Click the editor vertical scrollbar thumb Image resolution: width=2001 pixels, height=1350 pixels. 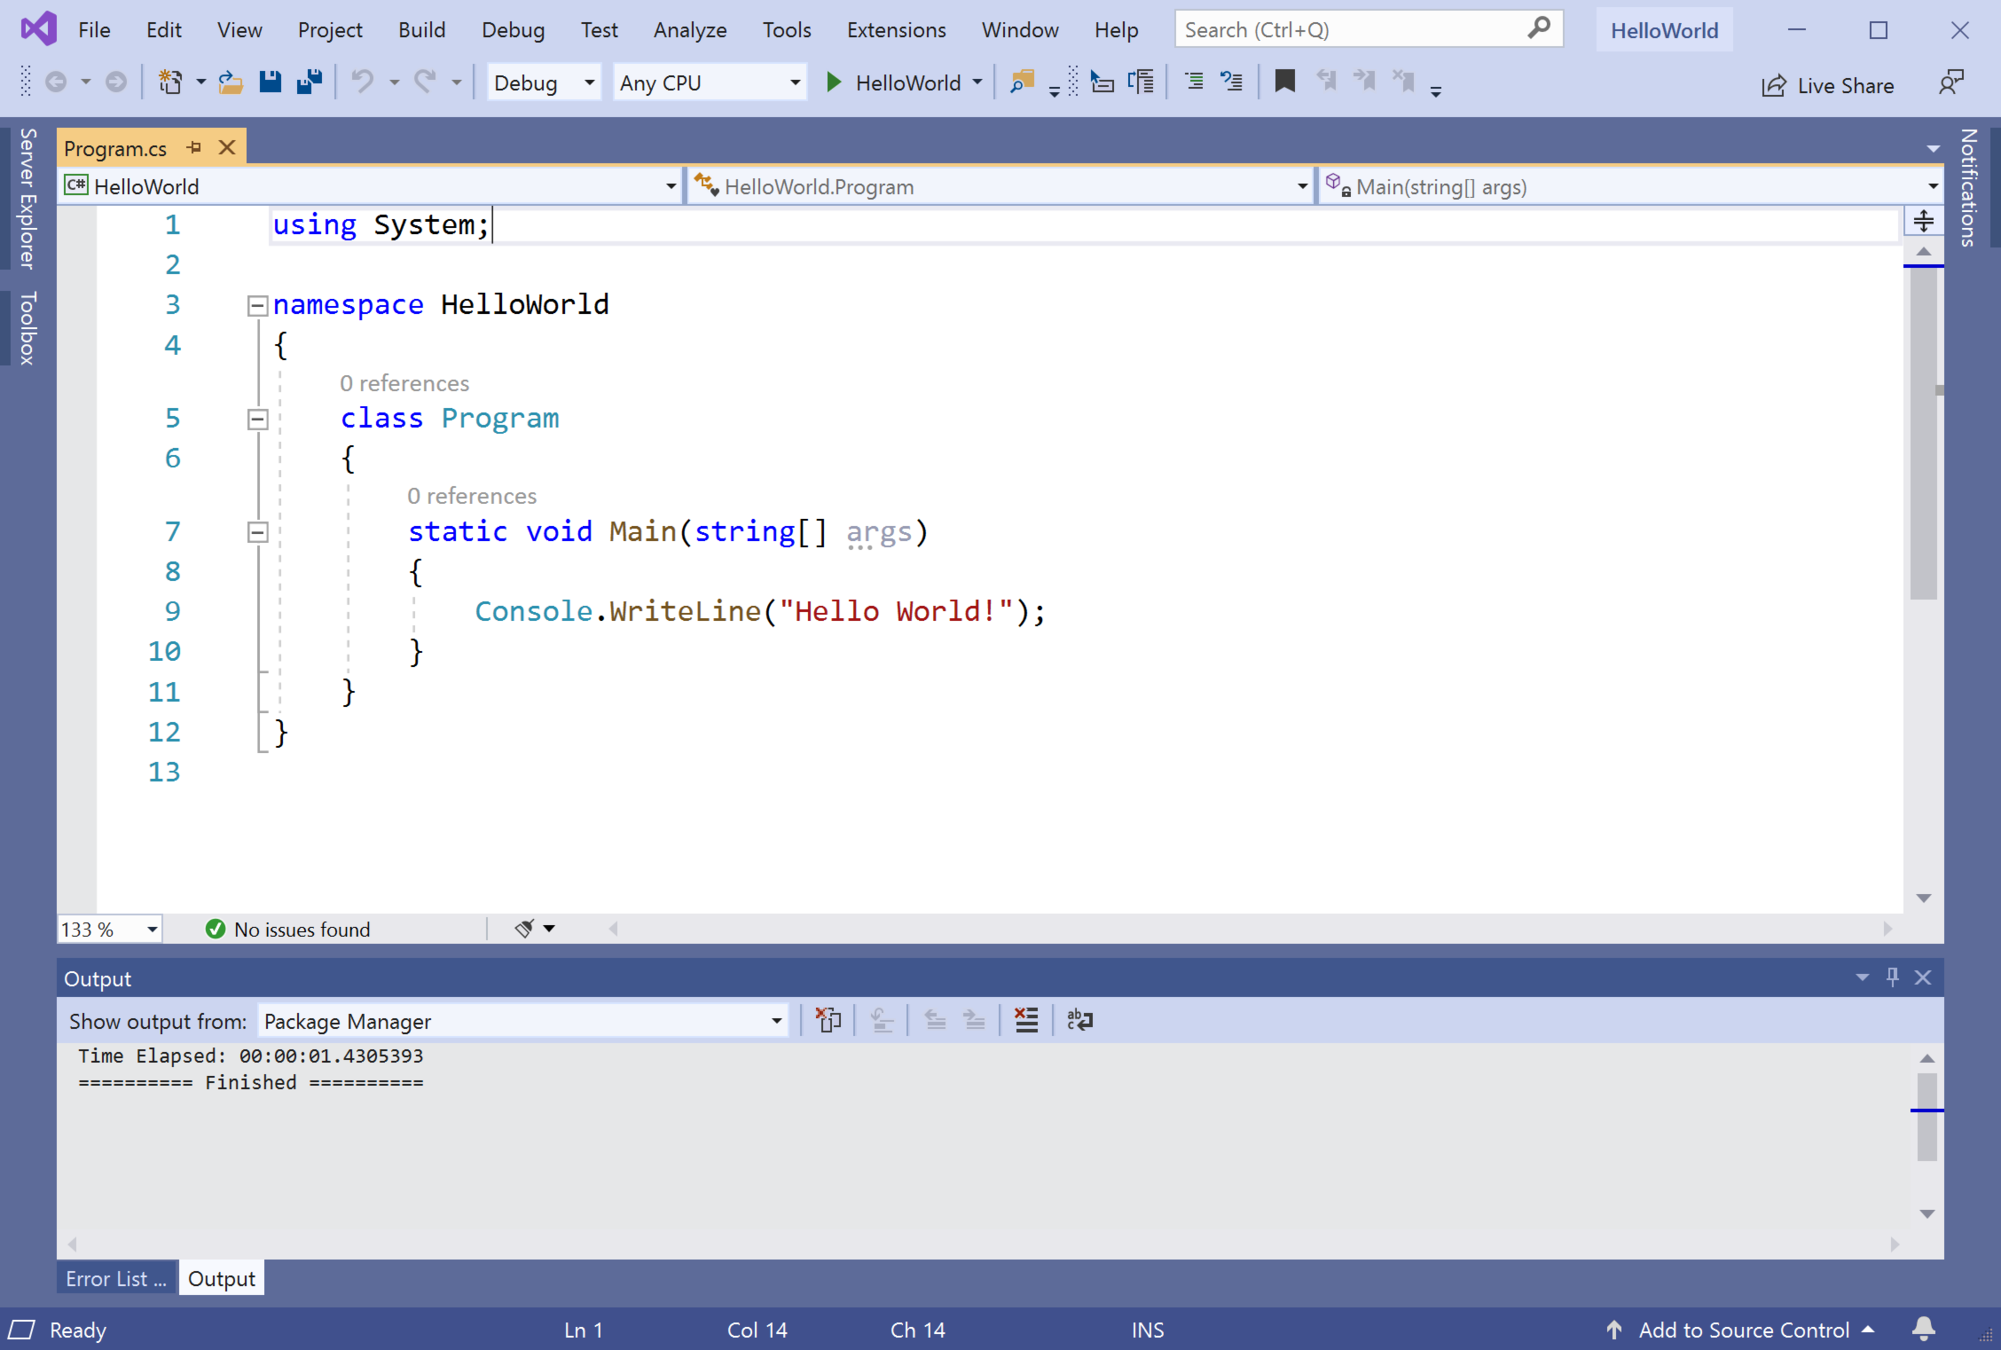click(1923, 430)
